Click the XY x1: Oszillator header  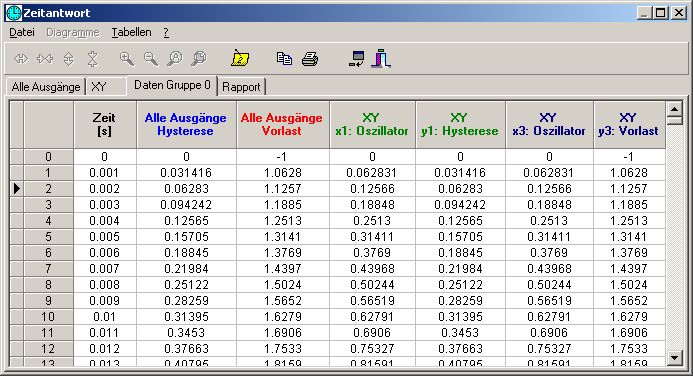coord(372,125)
